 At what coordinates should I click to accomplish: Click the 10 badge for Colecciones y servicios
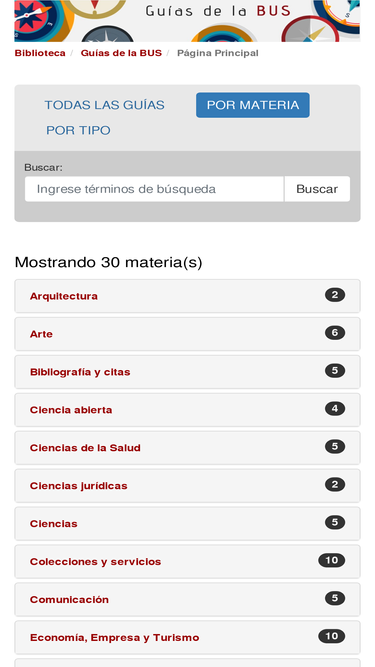click(x=332, y=560)
